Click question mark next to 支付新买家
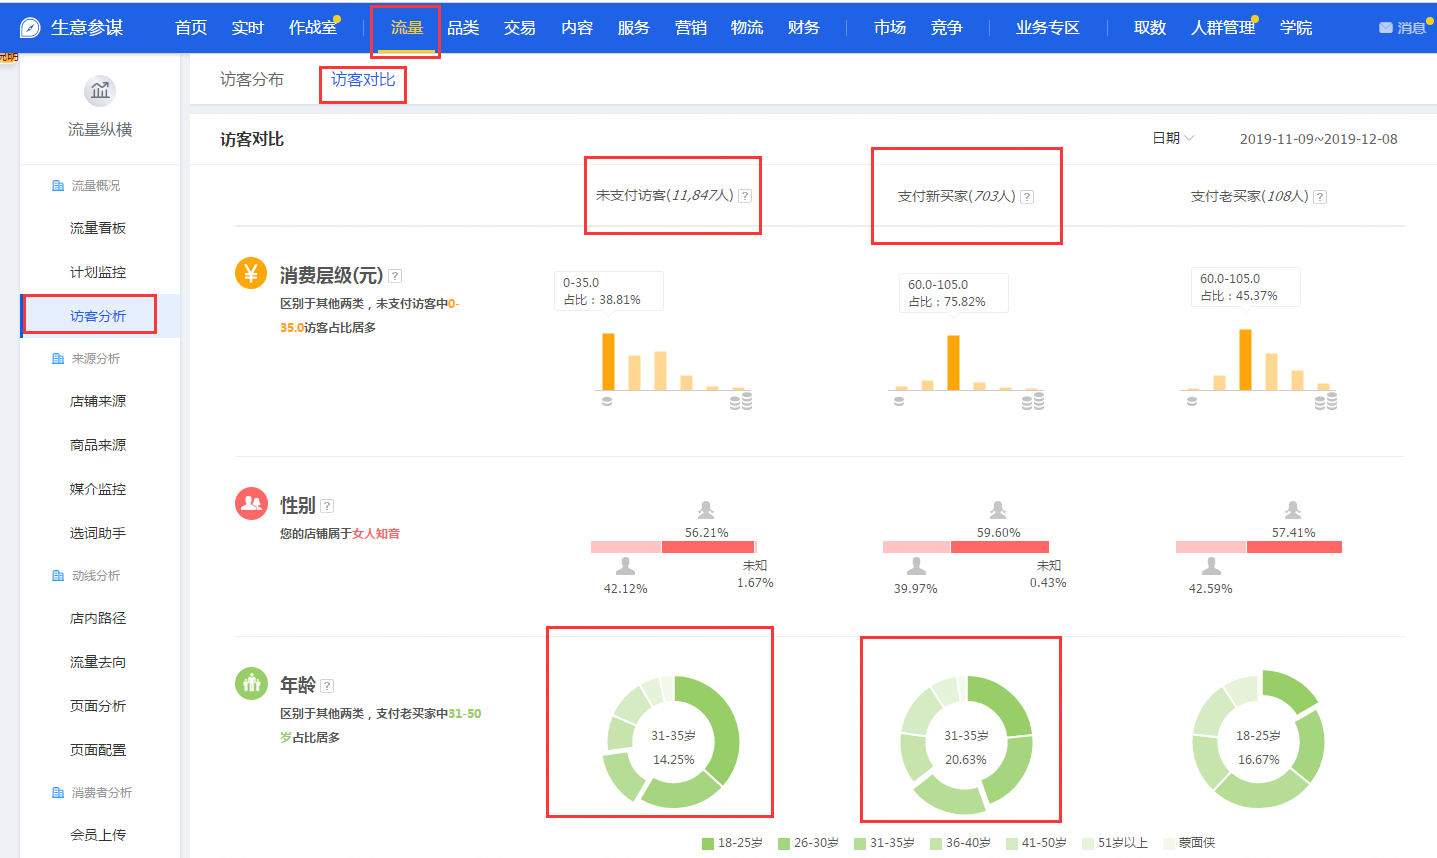Screen dimensions: 1437x858 tap(1027, 197)
